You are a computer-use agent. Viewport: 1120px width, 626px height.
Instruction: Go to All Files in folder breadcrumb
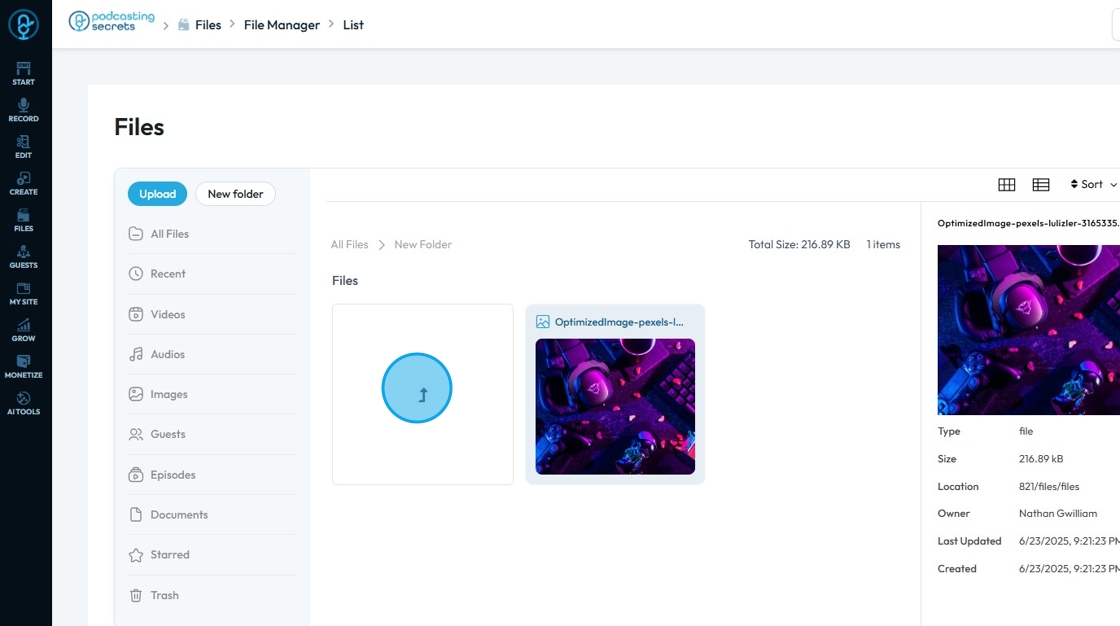click(x=349, y=244)
